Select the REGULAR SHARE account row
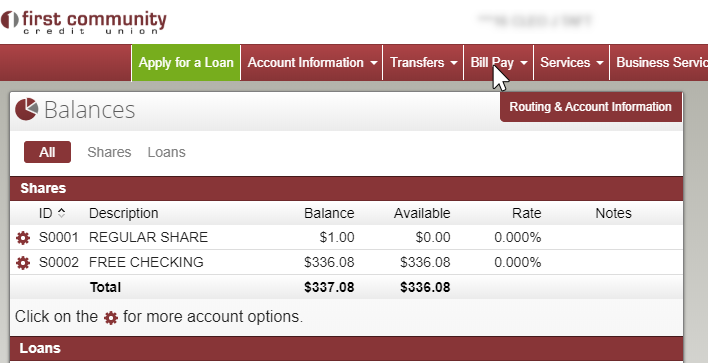The height and width of the screenshot is (363, 708). click(x=346, y=237)
